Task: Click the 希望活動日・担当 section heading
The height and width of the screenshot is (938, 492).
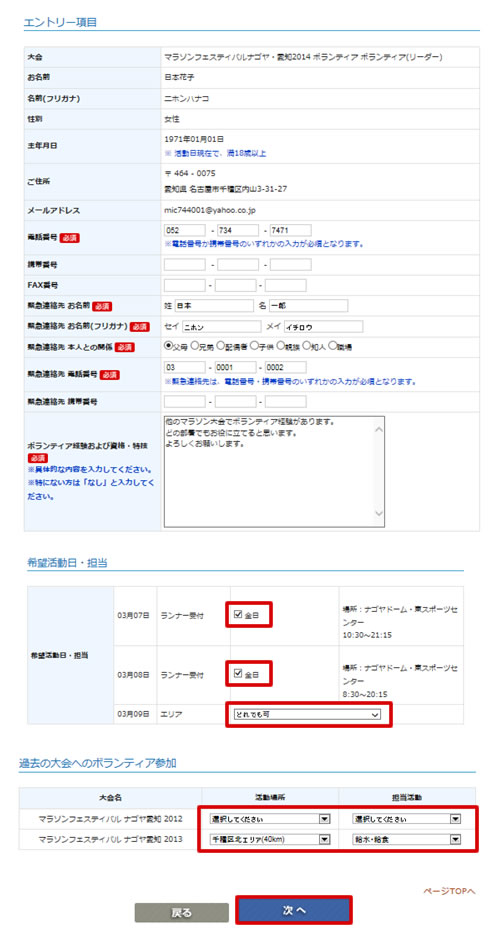Action: 66,562
